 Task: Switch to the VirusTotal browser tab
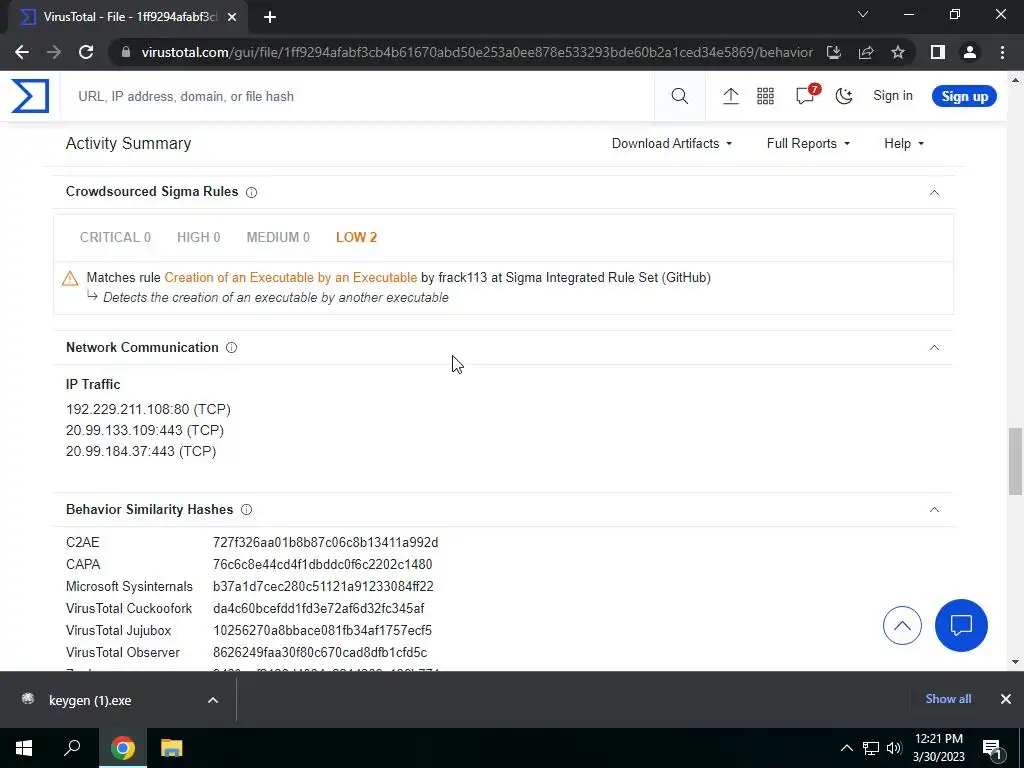pos(128,17)
